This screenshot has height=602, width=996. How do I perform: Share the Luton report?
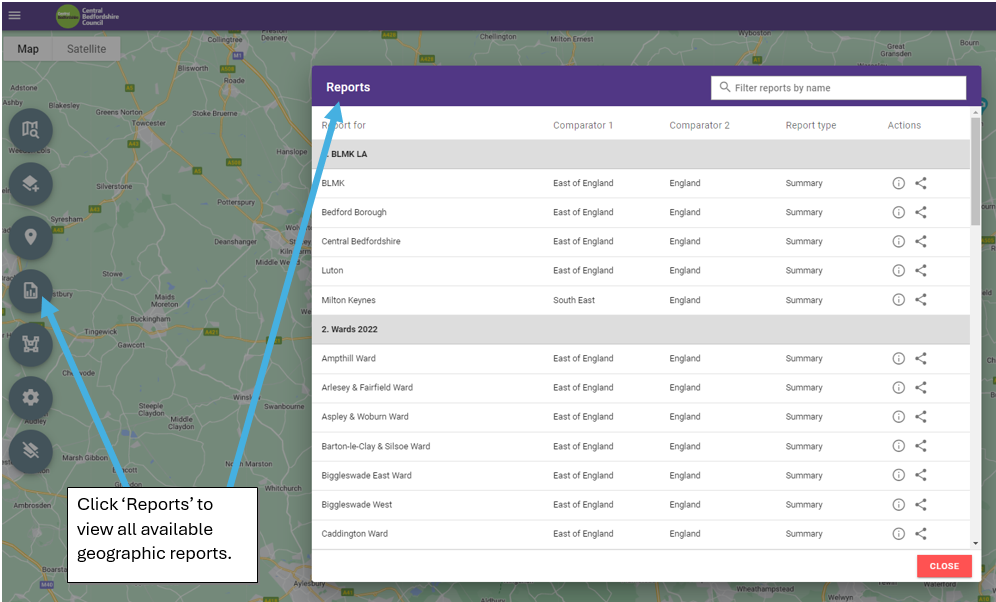(x=920, y=271)
